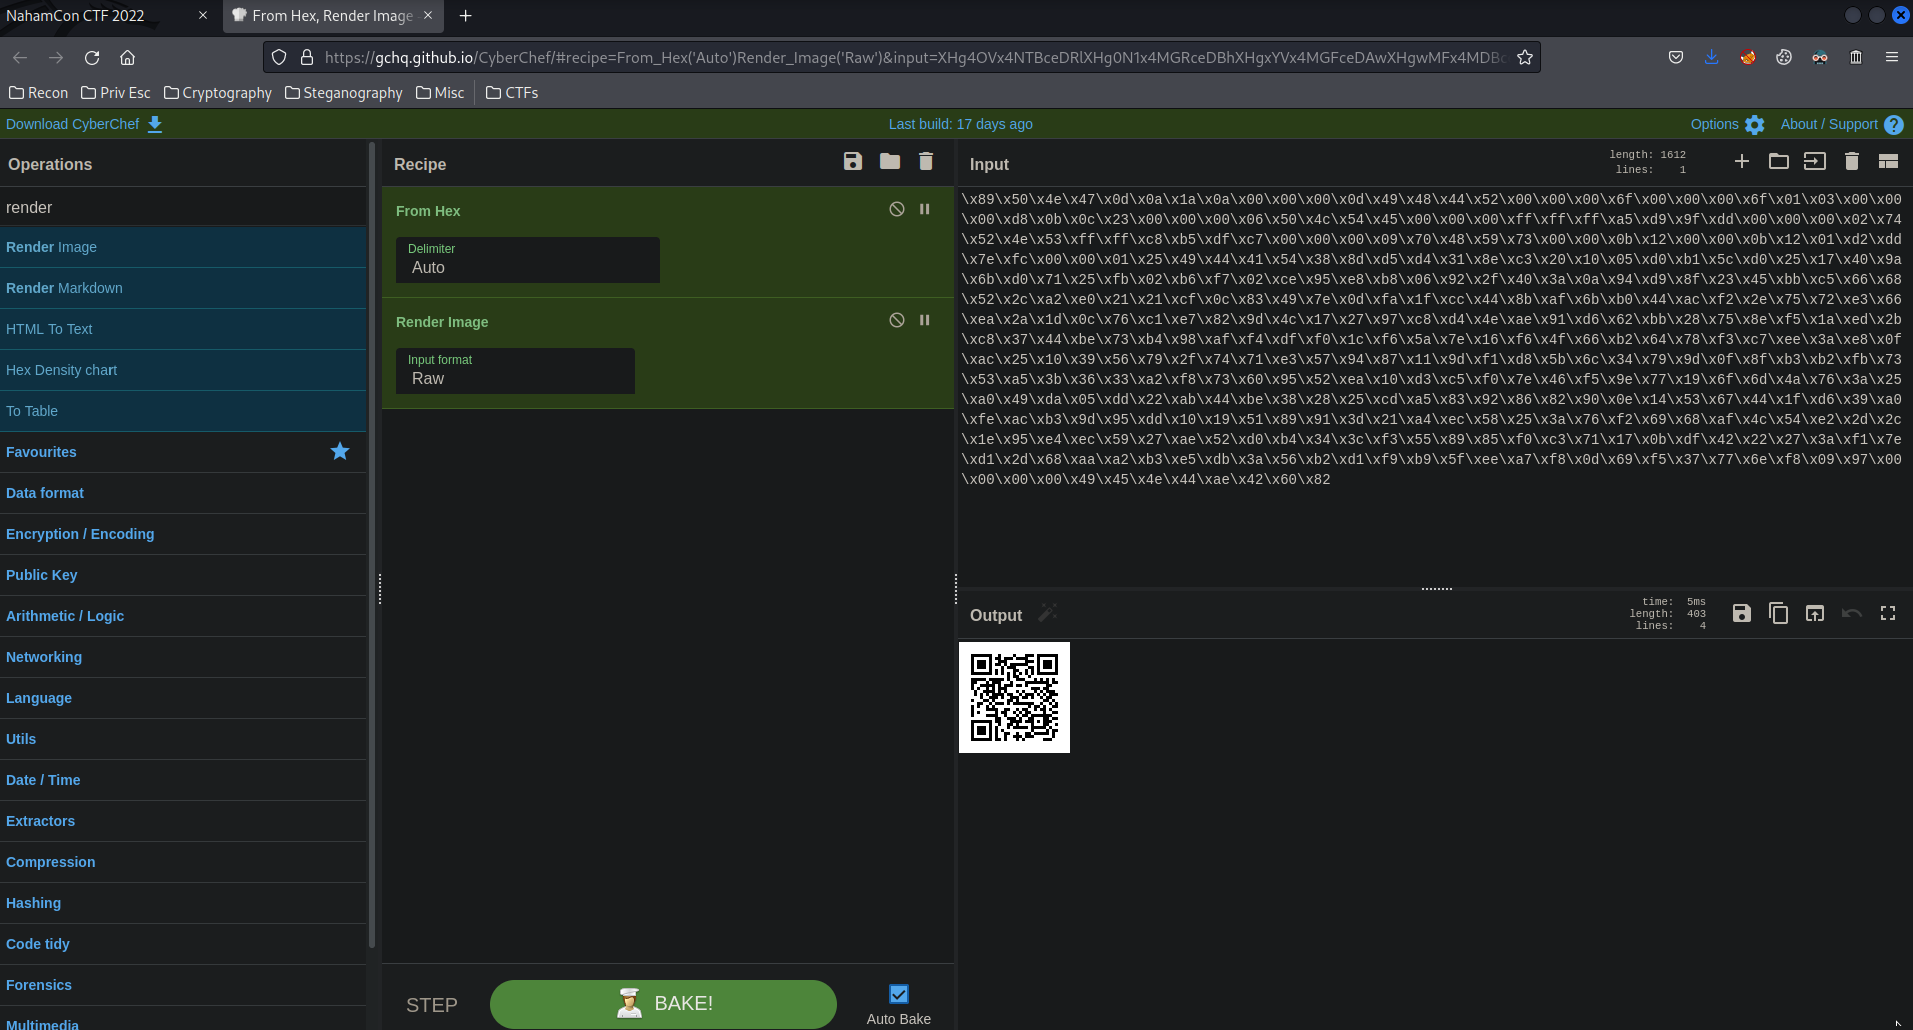Open the Download CyberChef link
Image resolution: width=1913 pixels, height=1030 pixels.
(x=84, y=124)
